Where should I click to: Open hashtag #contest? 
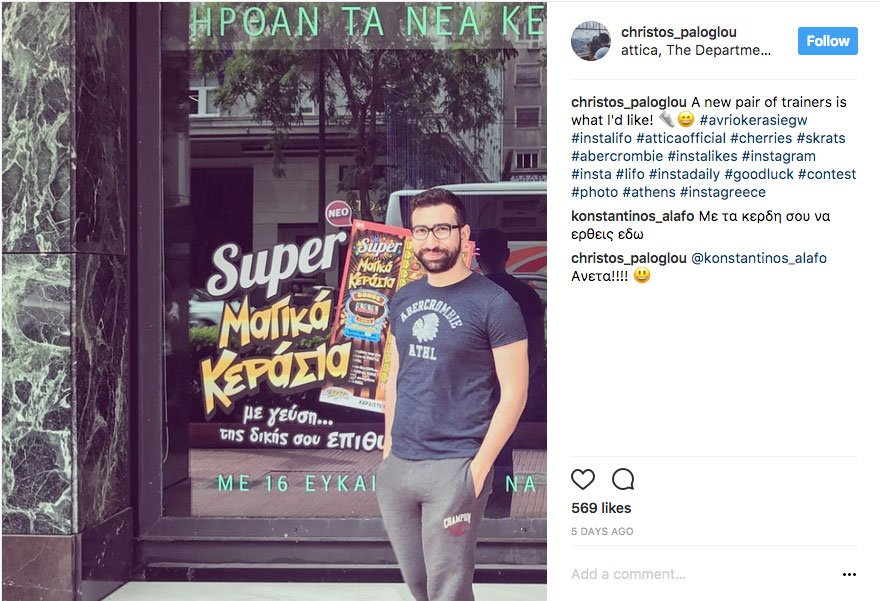[827, 174]
